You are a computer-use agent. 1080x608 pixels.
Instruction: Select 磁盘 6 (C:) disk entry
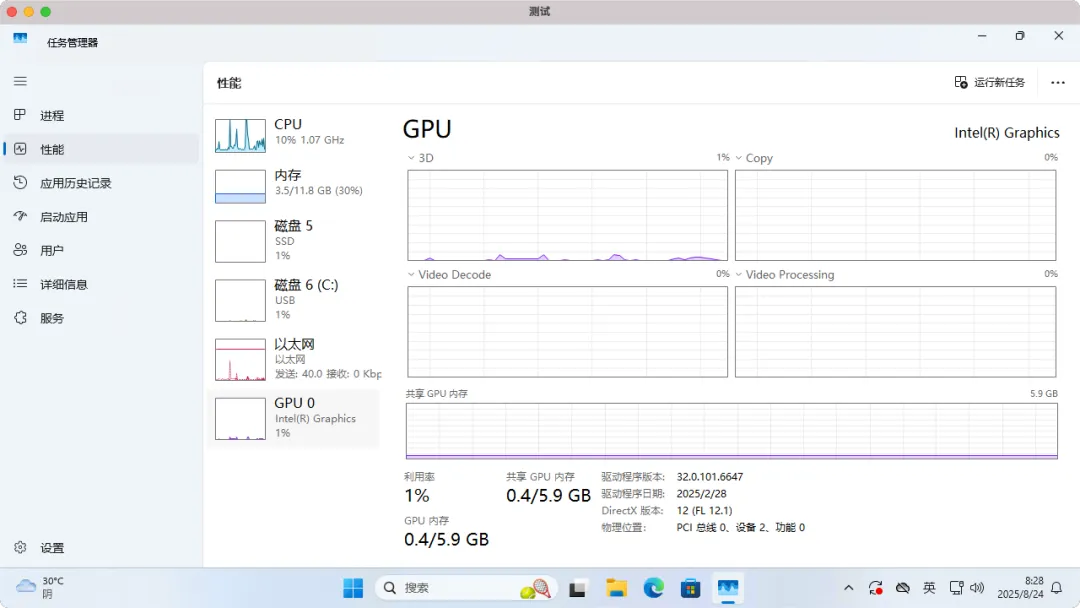[x=294, y=300]
